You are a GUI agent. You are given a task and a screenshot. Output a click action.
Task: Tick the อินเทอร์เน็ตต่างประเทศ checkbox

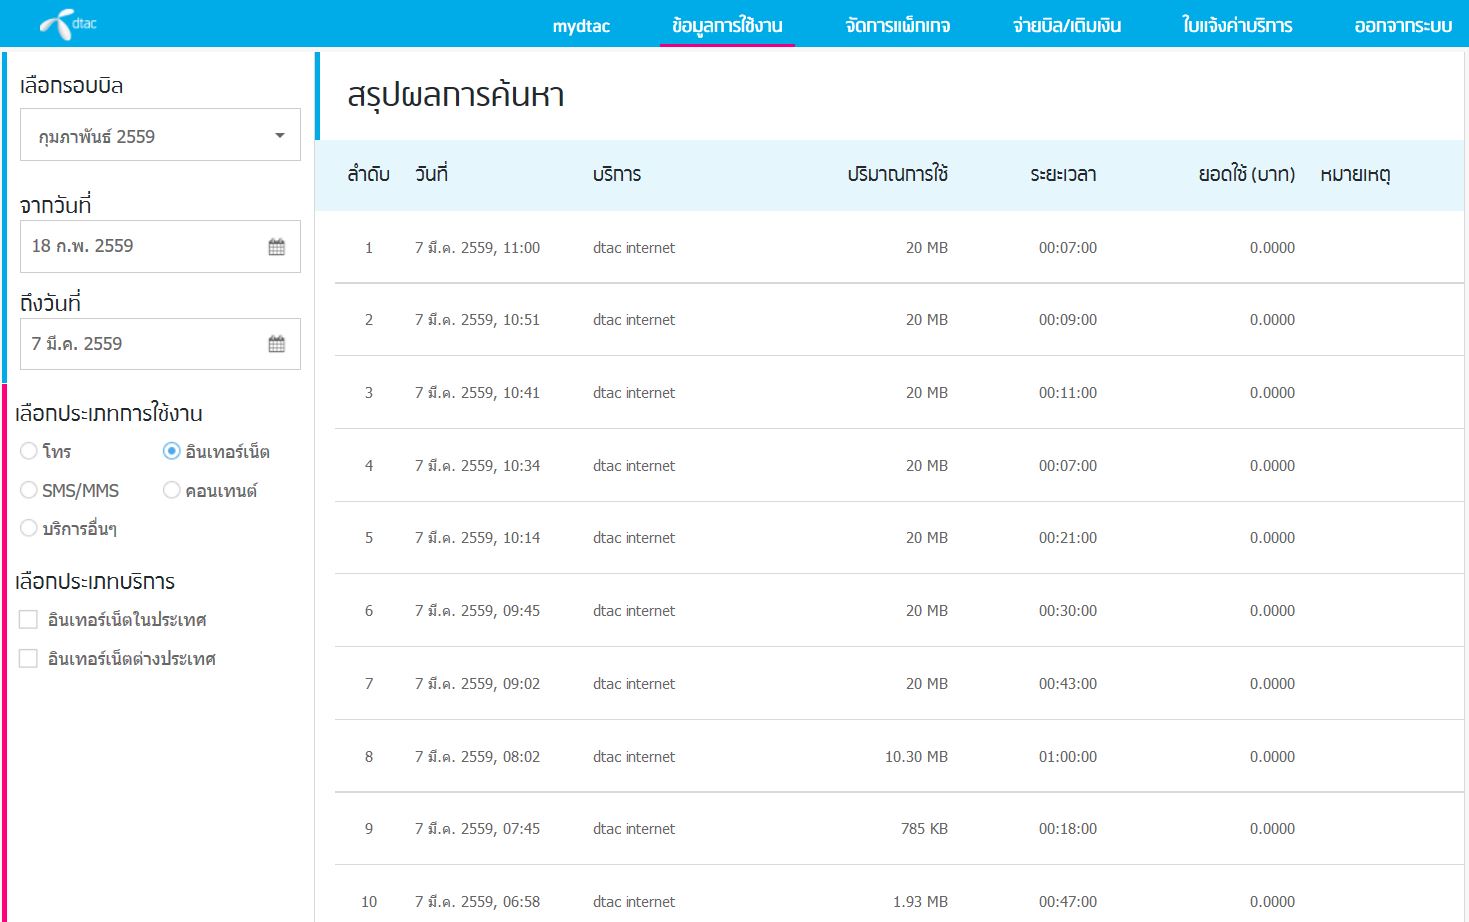pos(28,659)
